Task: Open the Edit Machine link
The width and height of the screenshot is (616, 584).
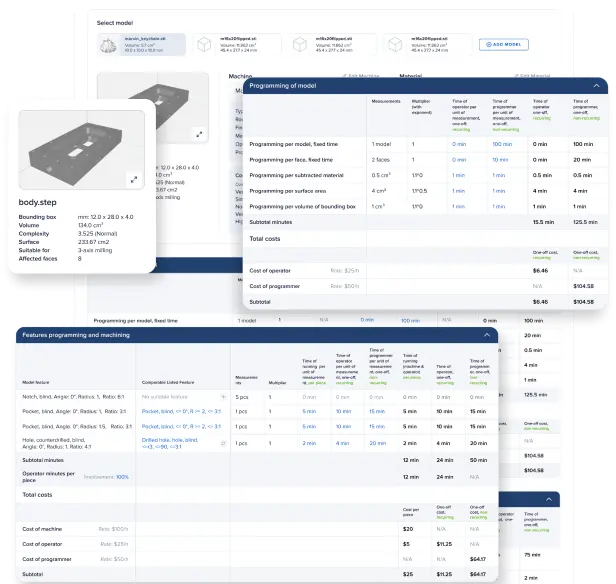Action: pyautogui.click(x=355, y=75)
